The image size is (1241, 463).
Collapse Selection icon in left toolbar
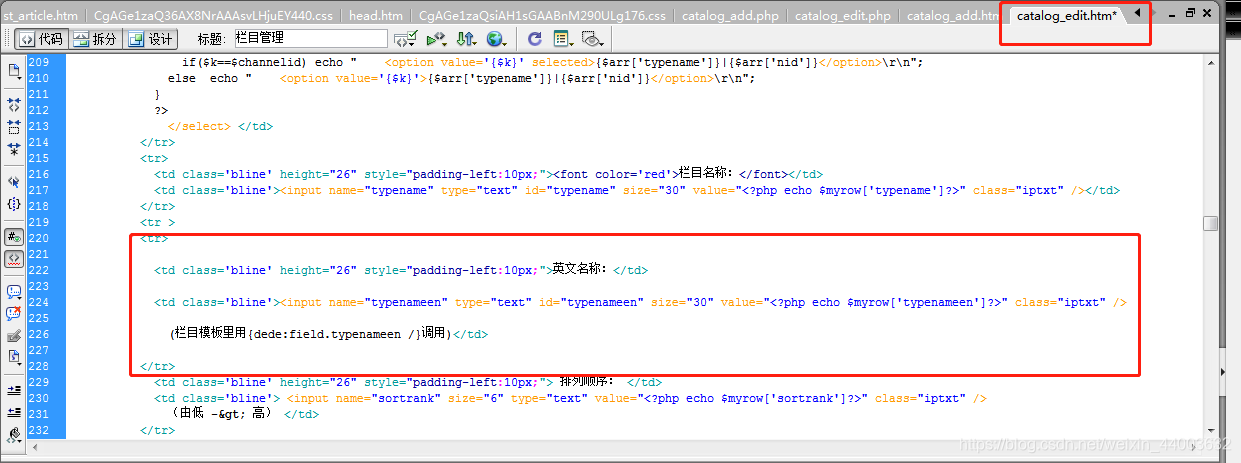point(14,126)
